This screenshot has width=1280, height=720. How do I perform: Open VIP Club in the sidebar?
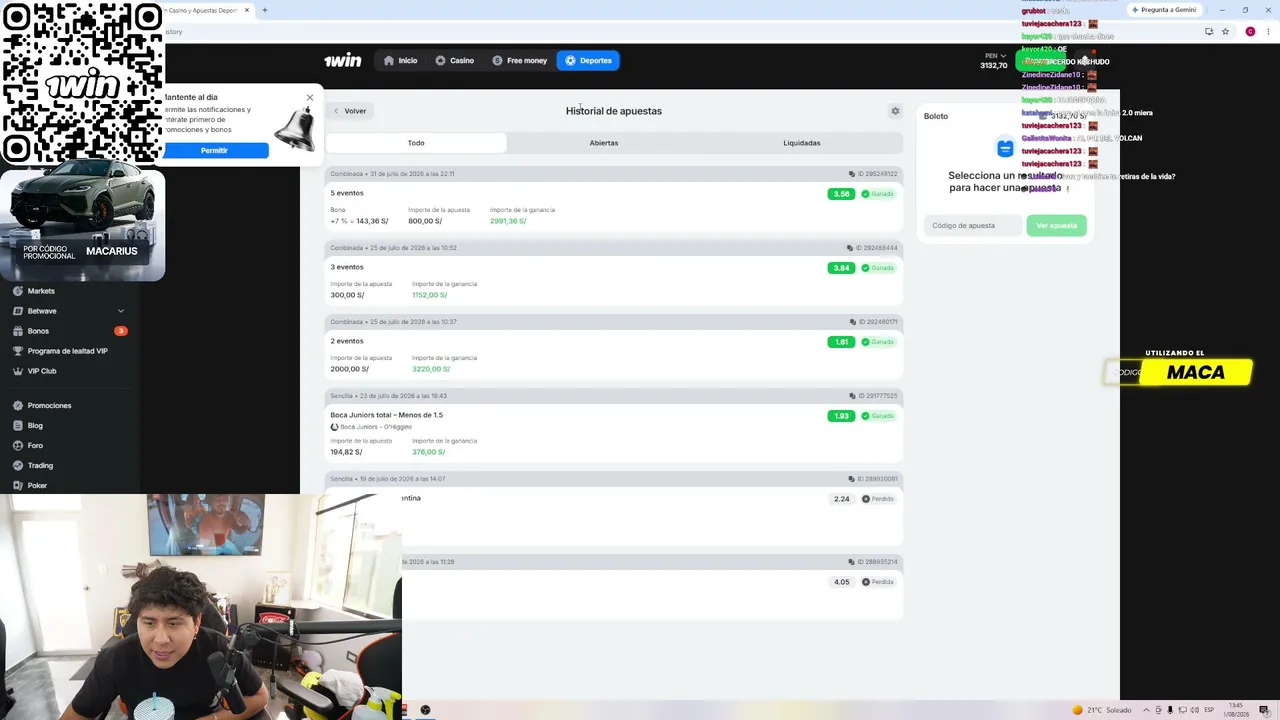pos(41,371)
